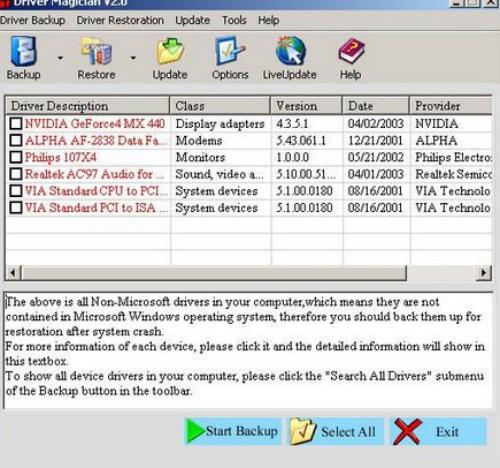Sort by Version column header
Image resolution: width=500 pixels, height=468 pixels.
307,106
